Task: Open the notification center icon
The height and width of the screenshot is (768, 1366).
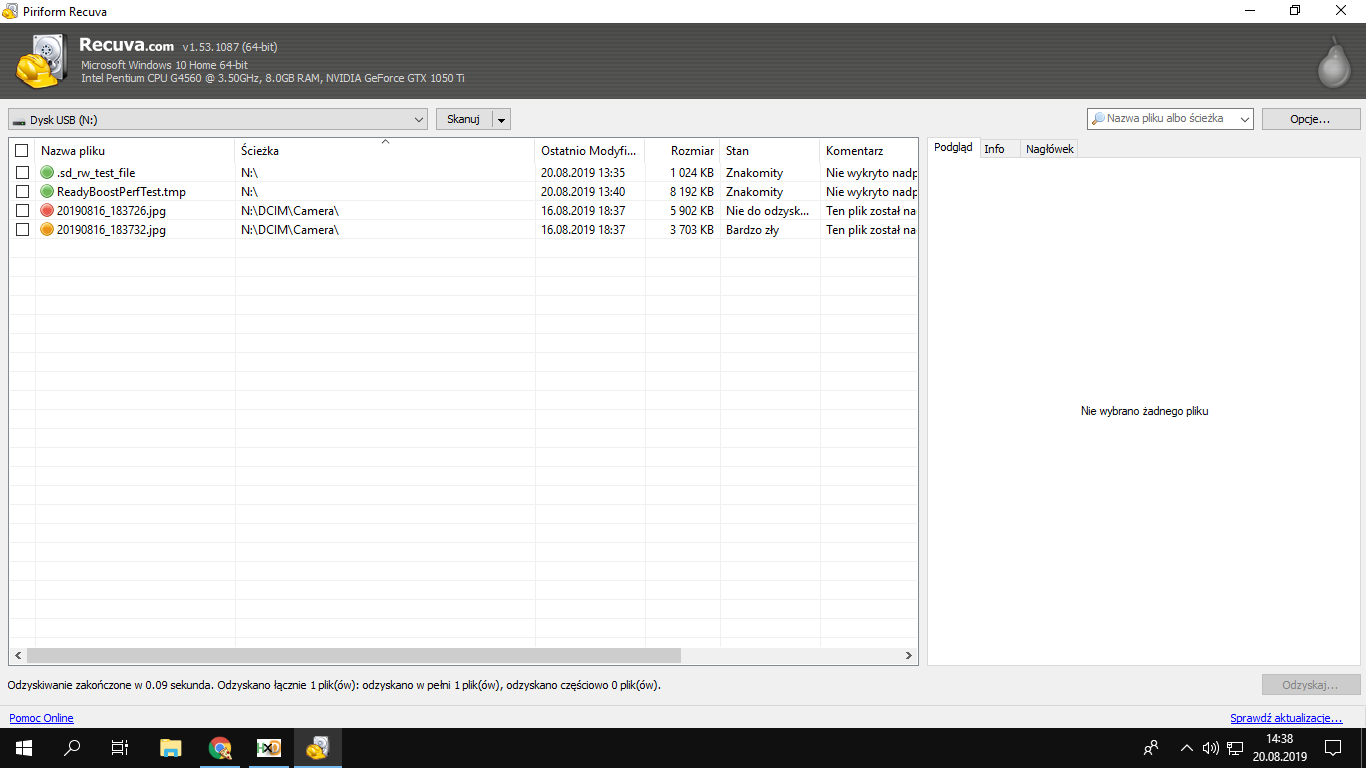Action: 1333,748
